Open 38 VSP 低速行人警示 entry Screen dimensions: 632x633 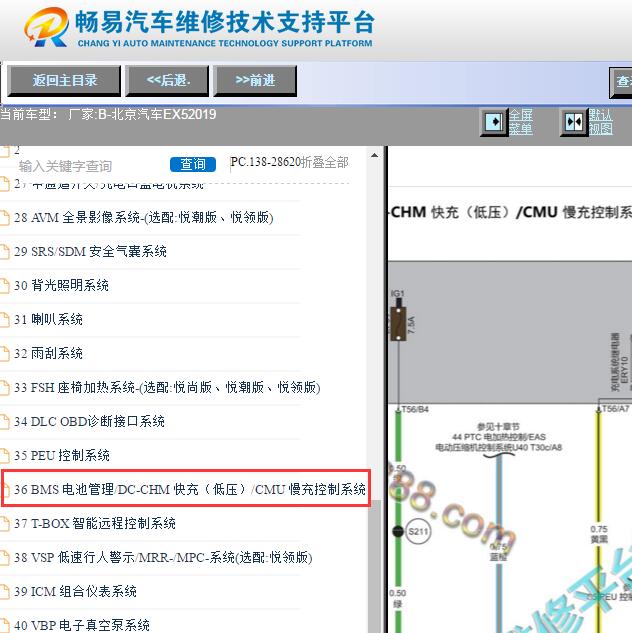click(163, 558)
